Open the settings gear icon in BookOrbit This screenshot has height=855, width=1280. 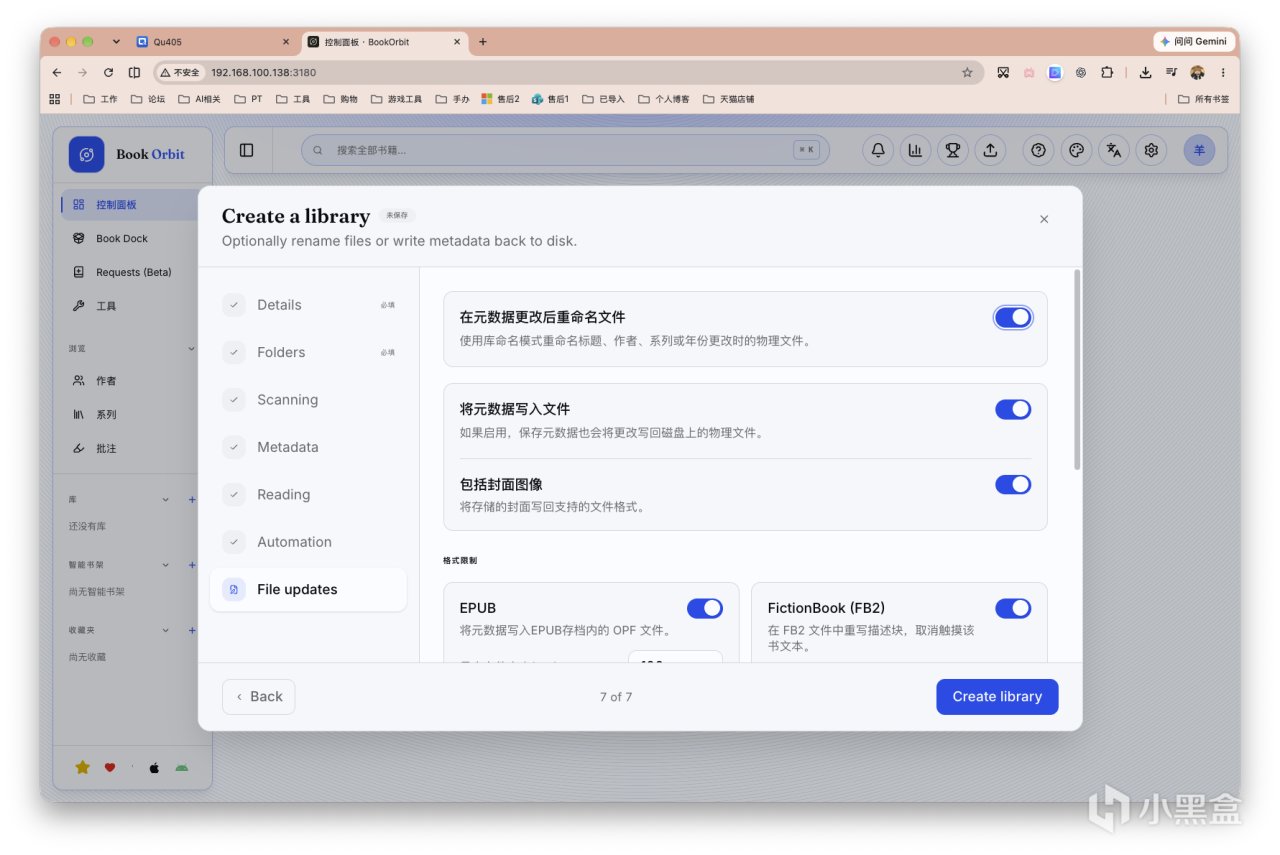click(1151, 150)
